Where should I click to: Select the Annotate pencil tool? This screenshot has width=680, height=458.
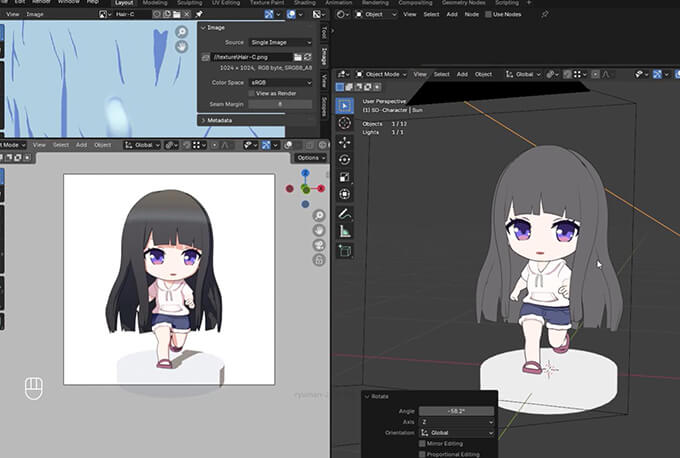click(x=345, y=213)
